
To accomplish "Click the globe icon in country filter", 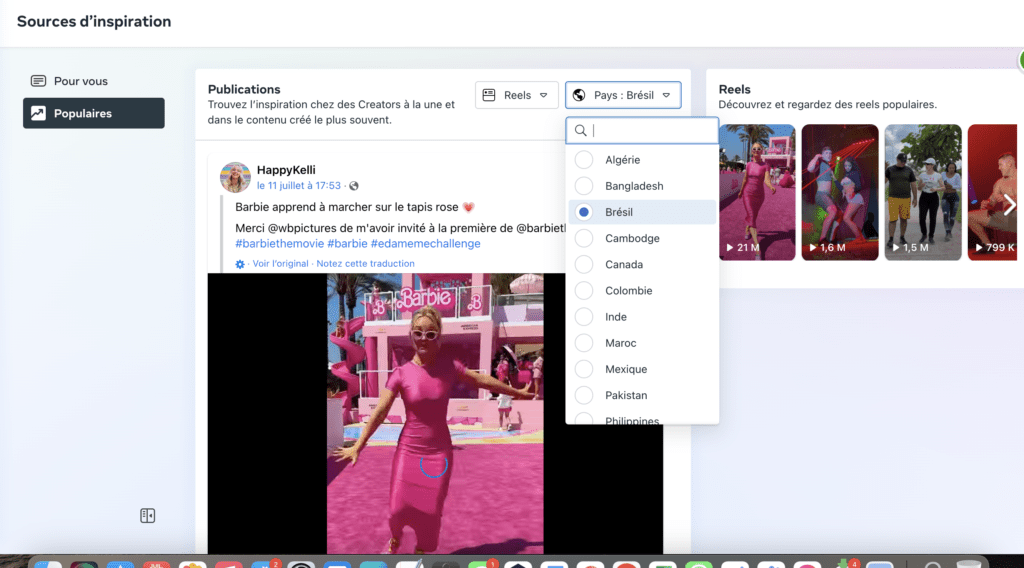I will (579, 95).
